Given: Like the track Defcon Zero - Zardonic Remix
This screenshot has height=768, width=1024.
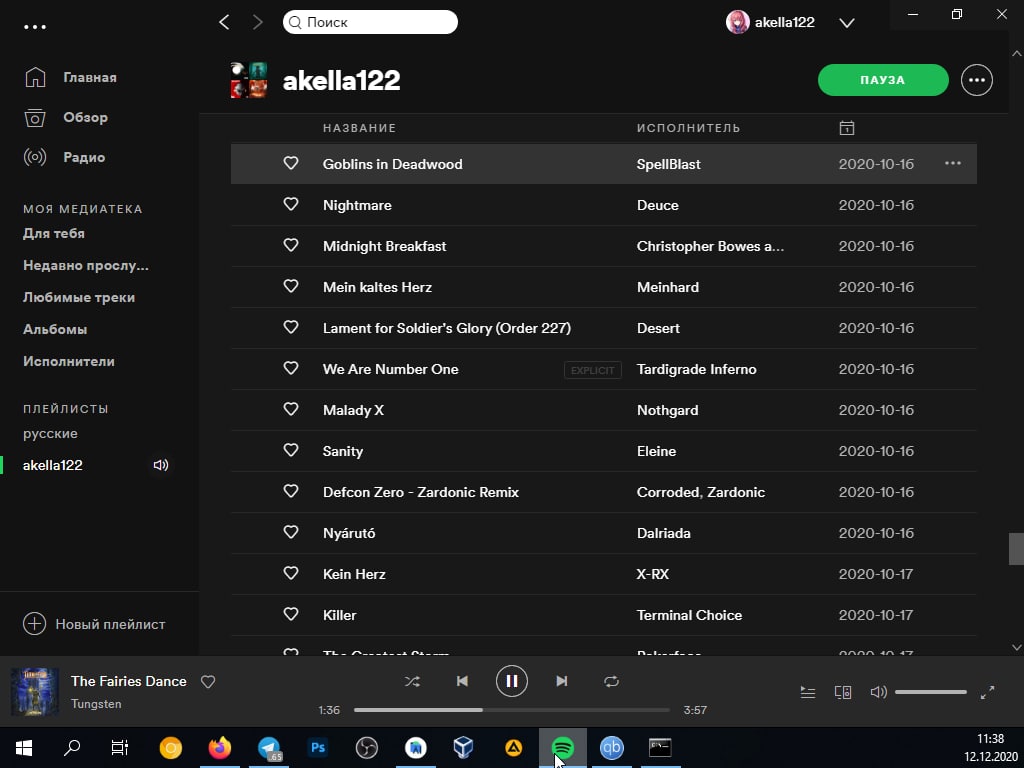Looking at the screenshot, I should pos(291,491).
